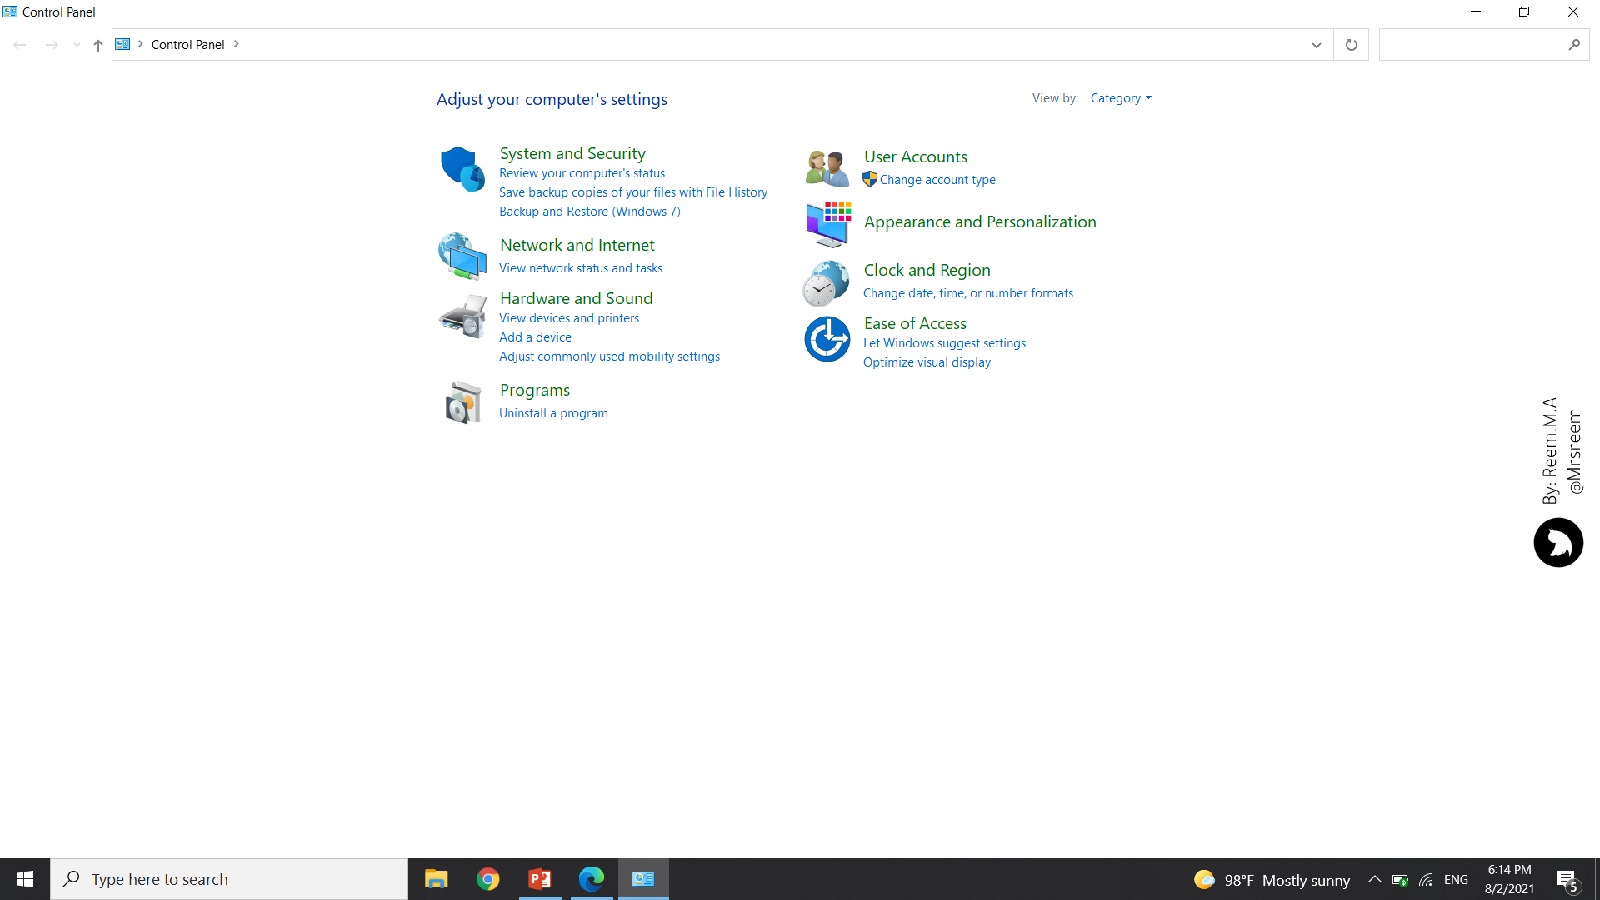Go up one level with the Up arrow
The height and width of the screenshot is (900, 1600).
pos(98,45)
